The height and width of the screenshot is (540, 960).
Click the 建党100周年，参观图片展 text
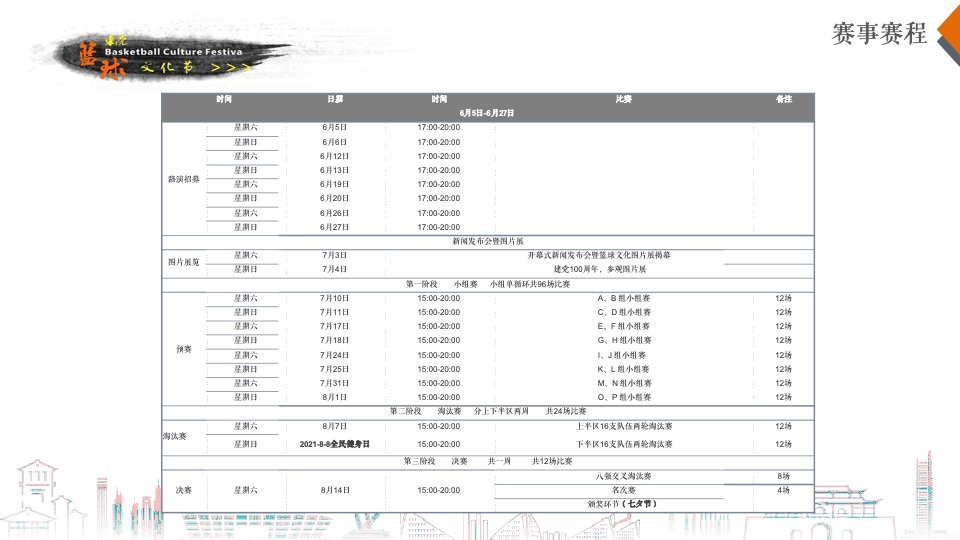(599, 269)
